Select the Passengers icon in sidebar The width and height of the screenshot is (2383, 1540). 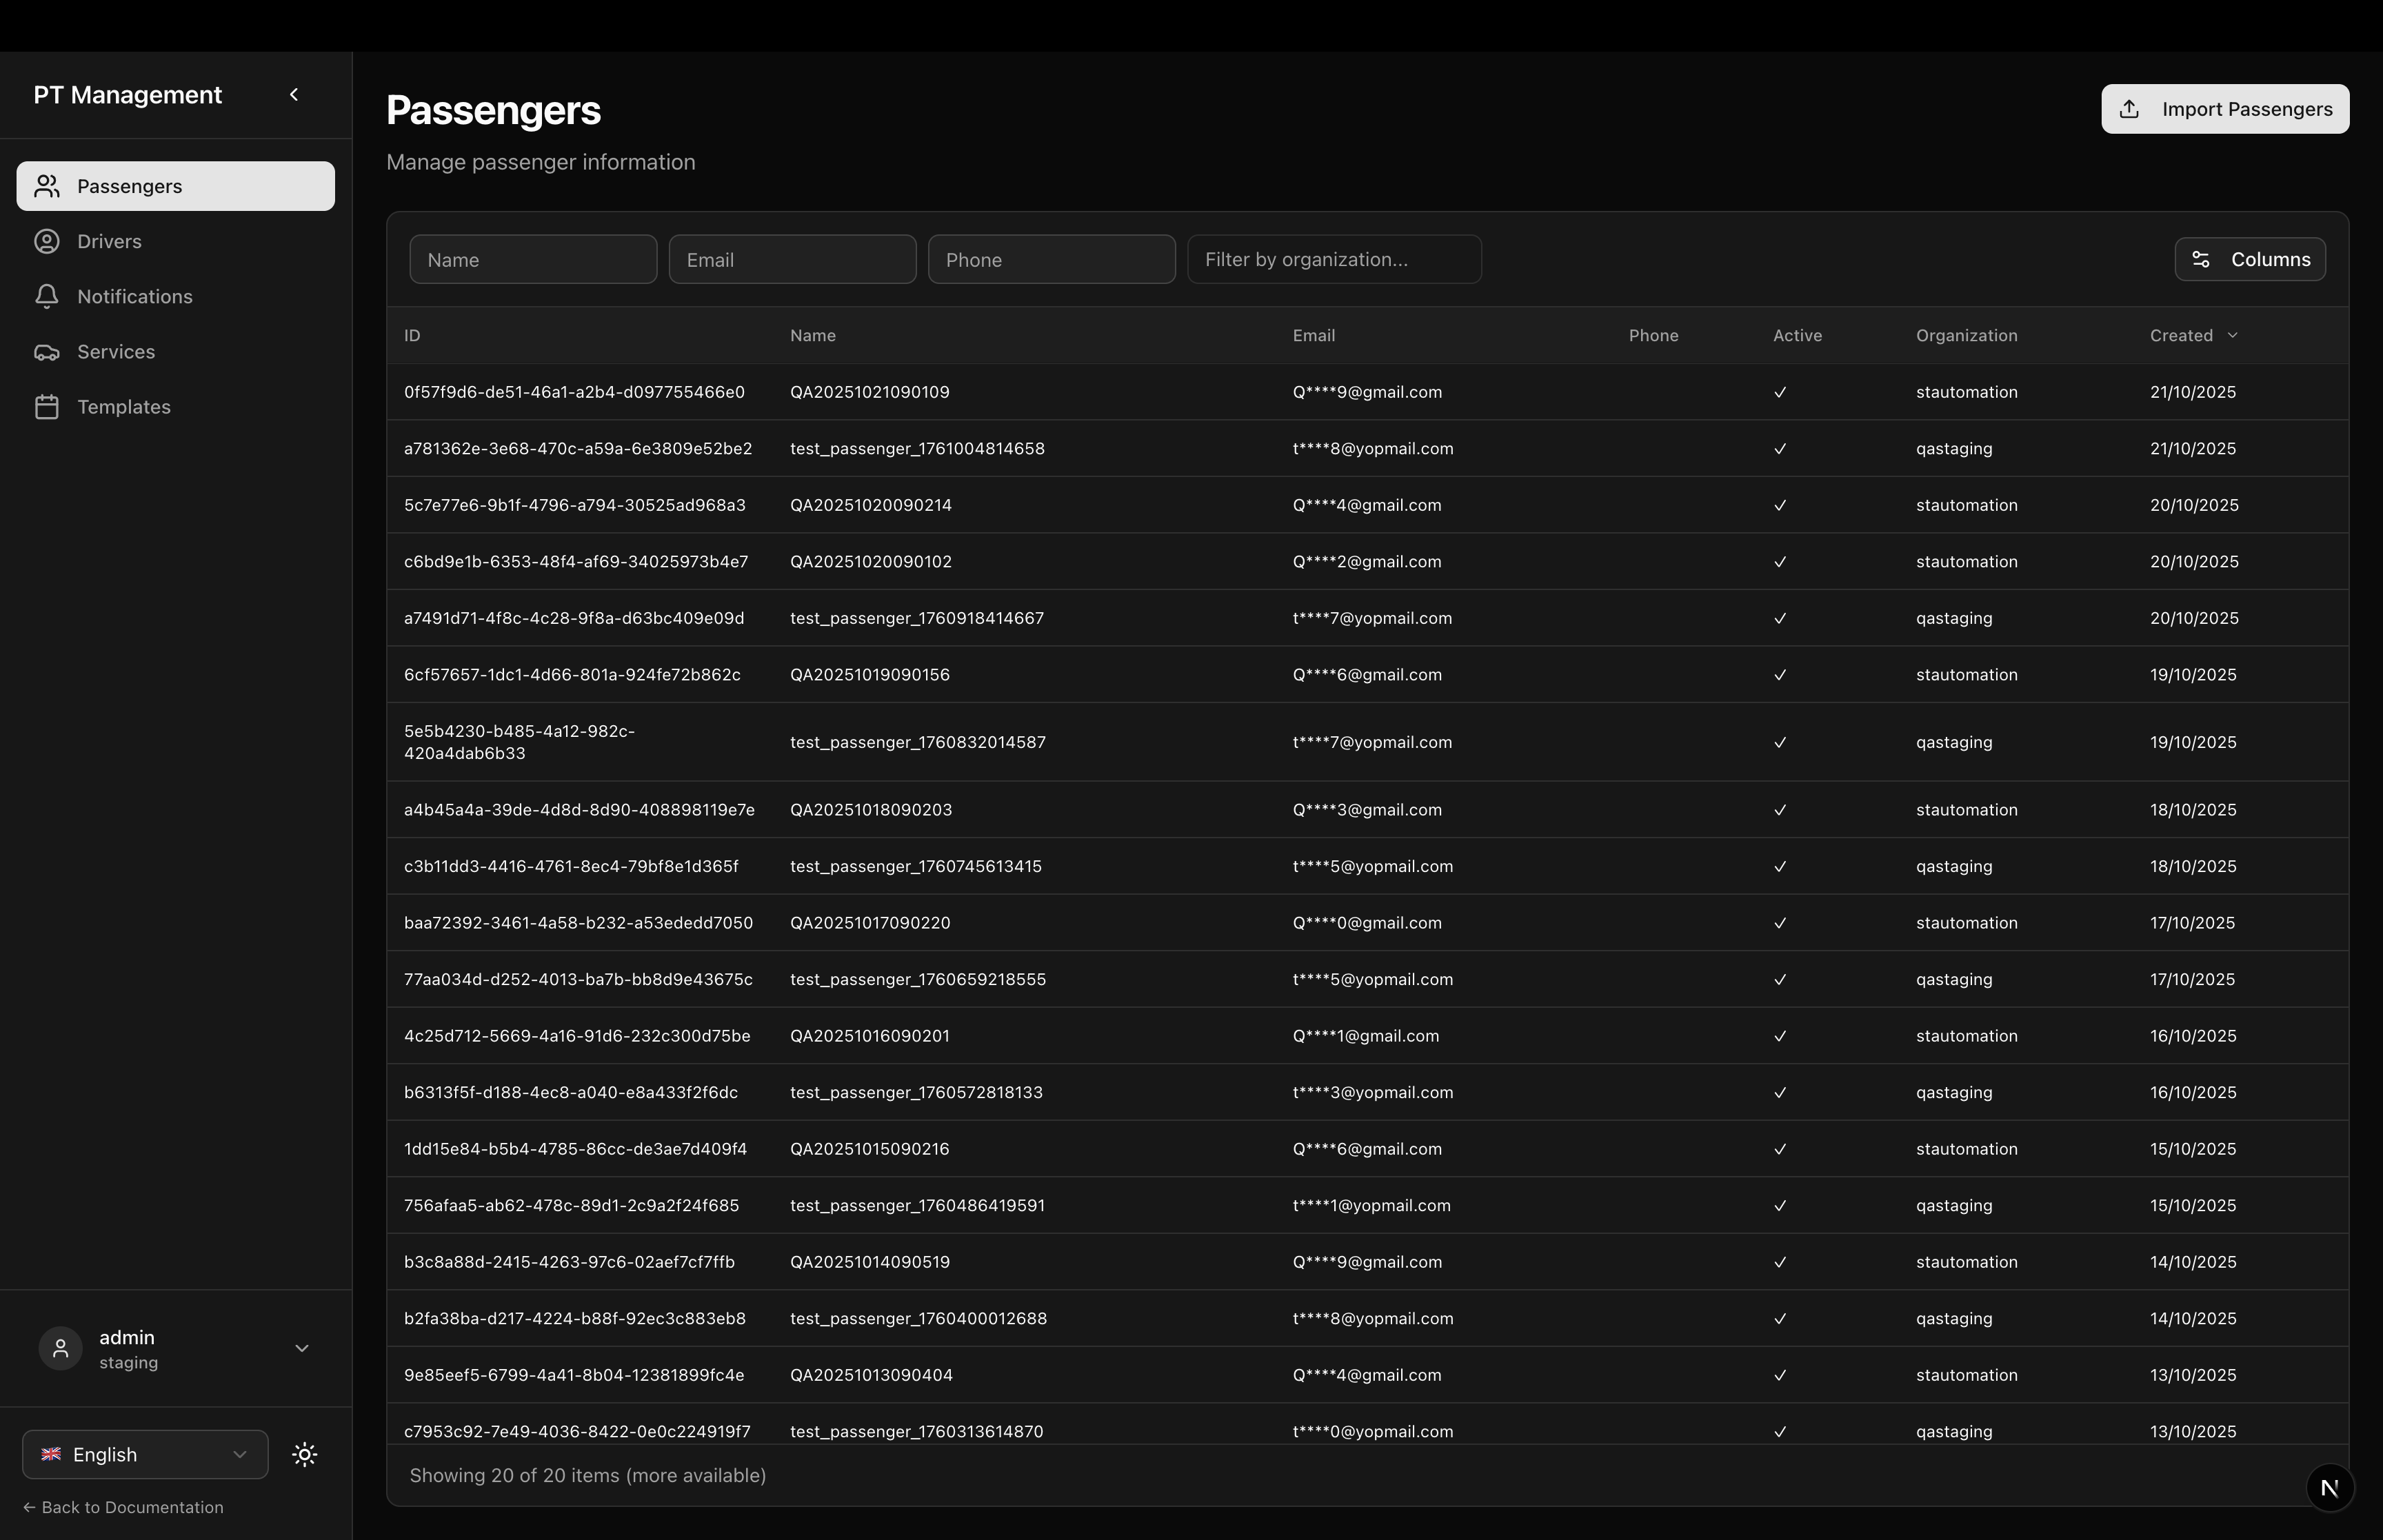coord(47,185)
